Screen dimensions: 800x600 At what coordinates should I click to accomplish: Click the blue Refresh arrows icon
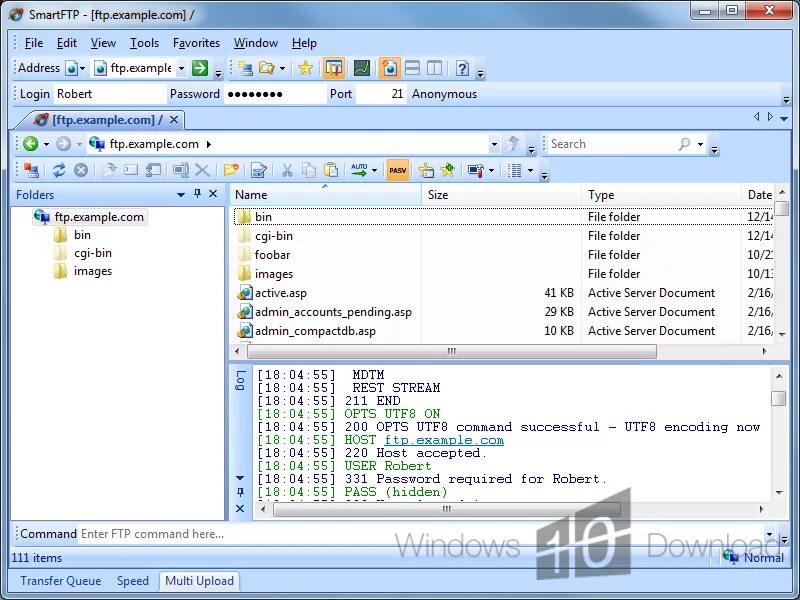tap(59, 170)
